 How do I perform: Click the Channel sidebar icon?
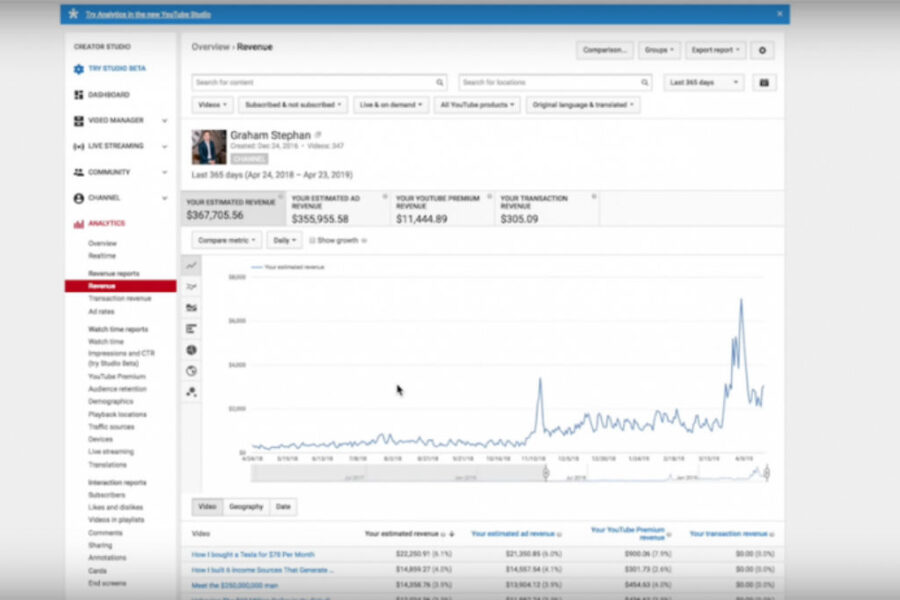click(79, 198)
